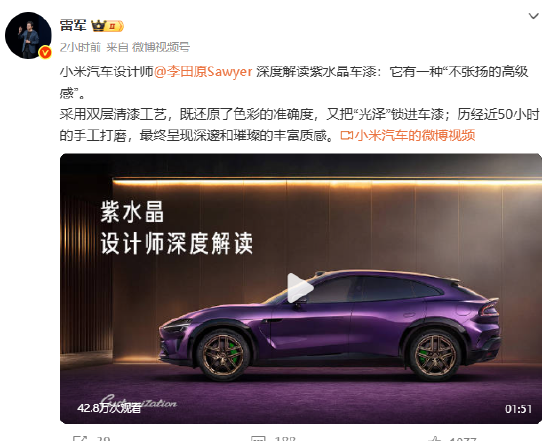
Task: Click the video camera icon before 小米汽车的微博视频
Action: (347, 135)
